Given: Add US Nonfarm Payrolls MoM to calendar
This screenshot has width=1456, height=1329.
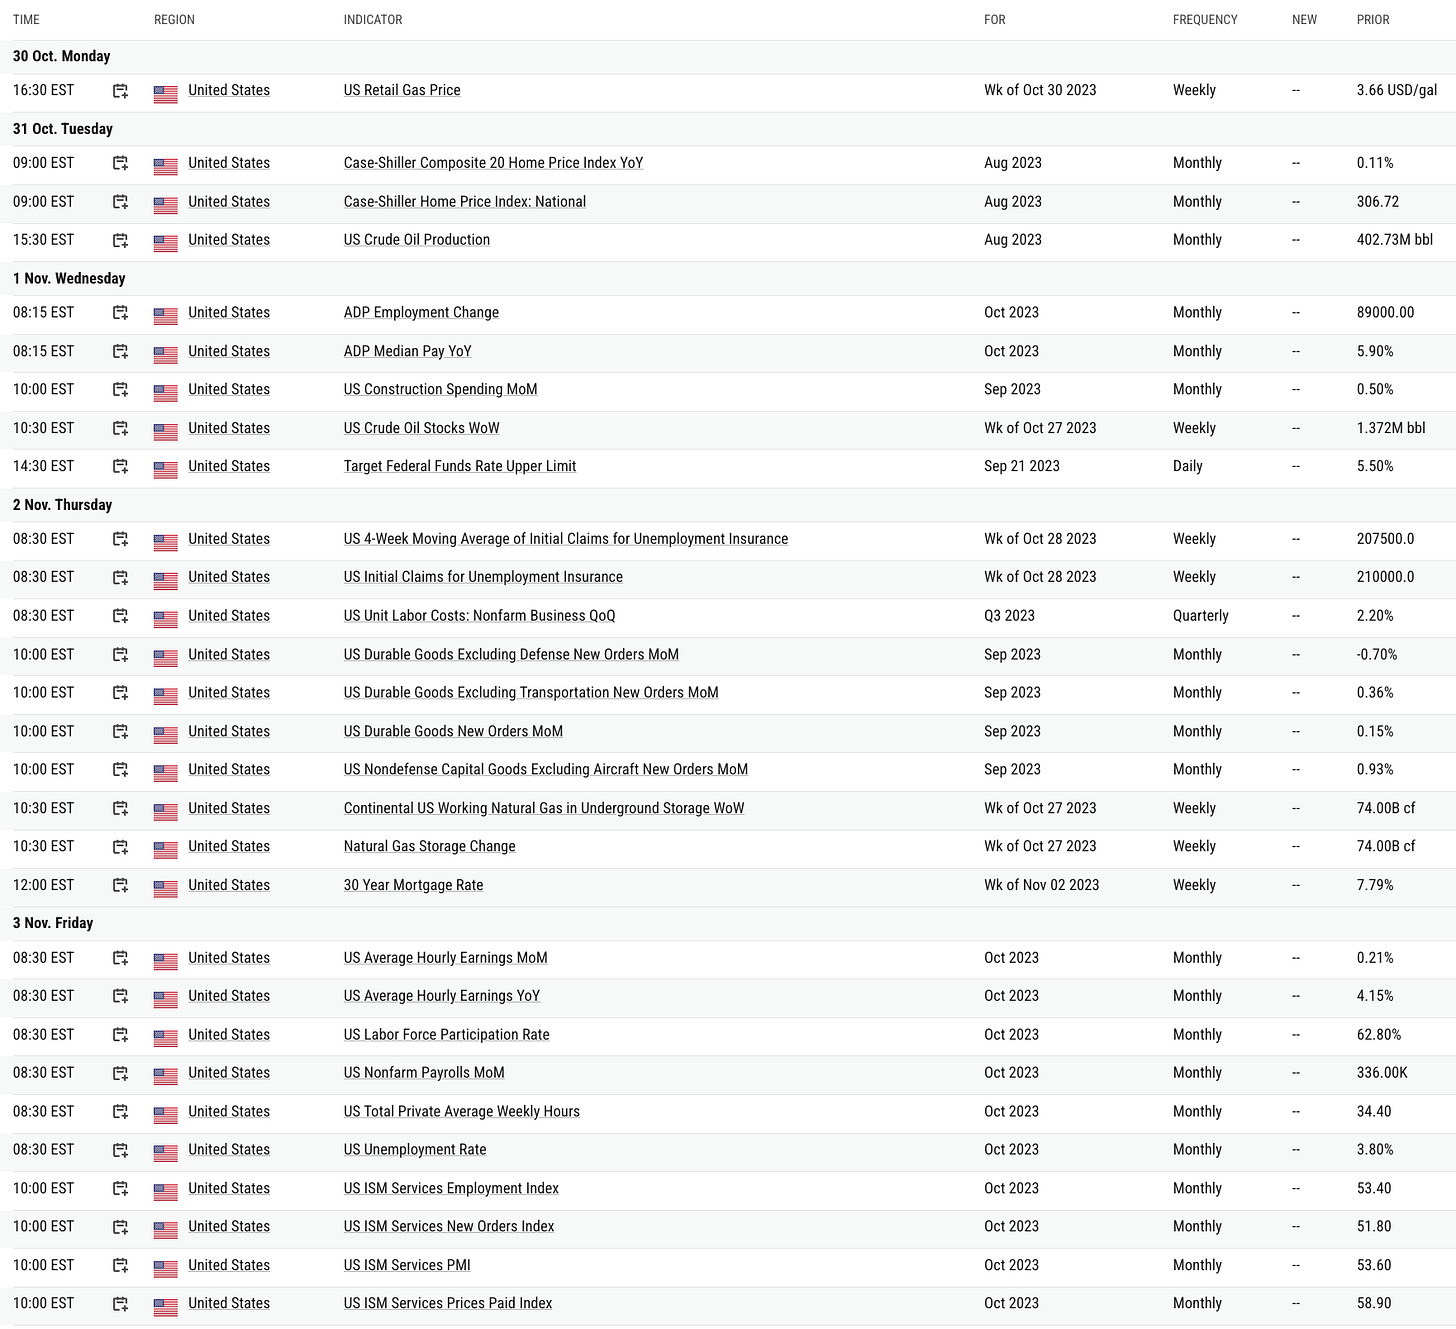Looking at the screenshot, I should pos(120,1073).
